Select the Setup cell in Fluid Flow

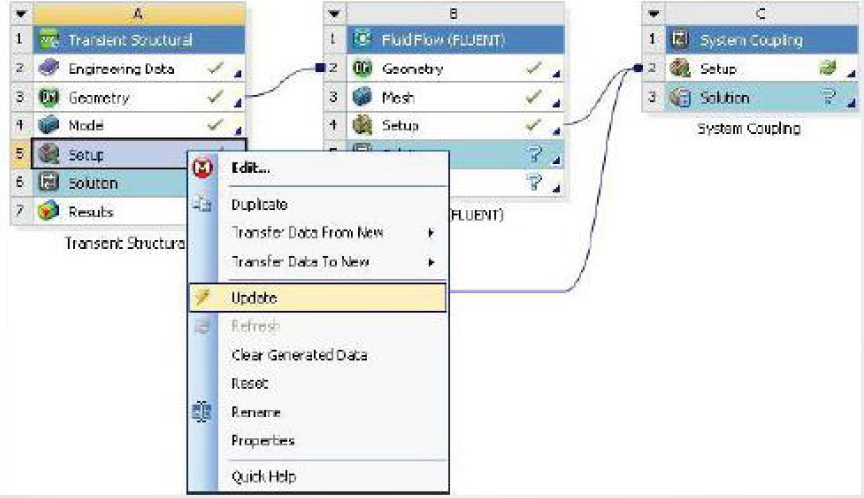pos(455,126)
